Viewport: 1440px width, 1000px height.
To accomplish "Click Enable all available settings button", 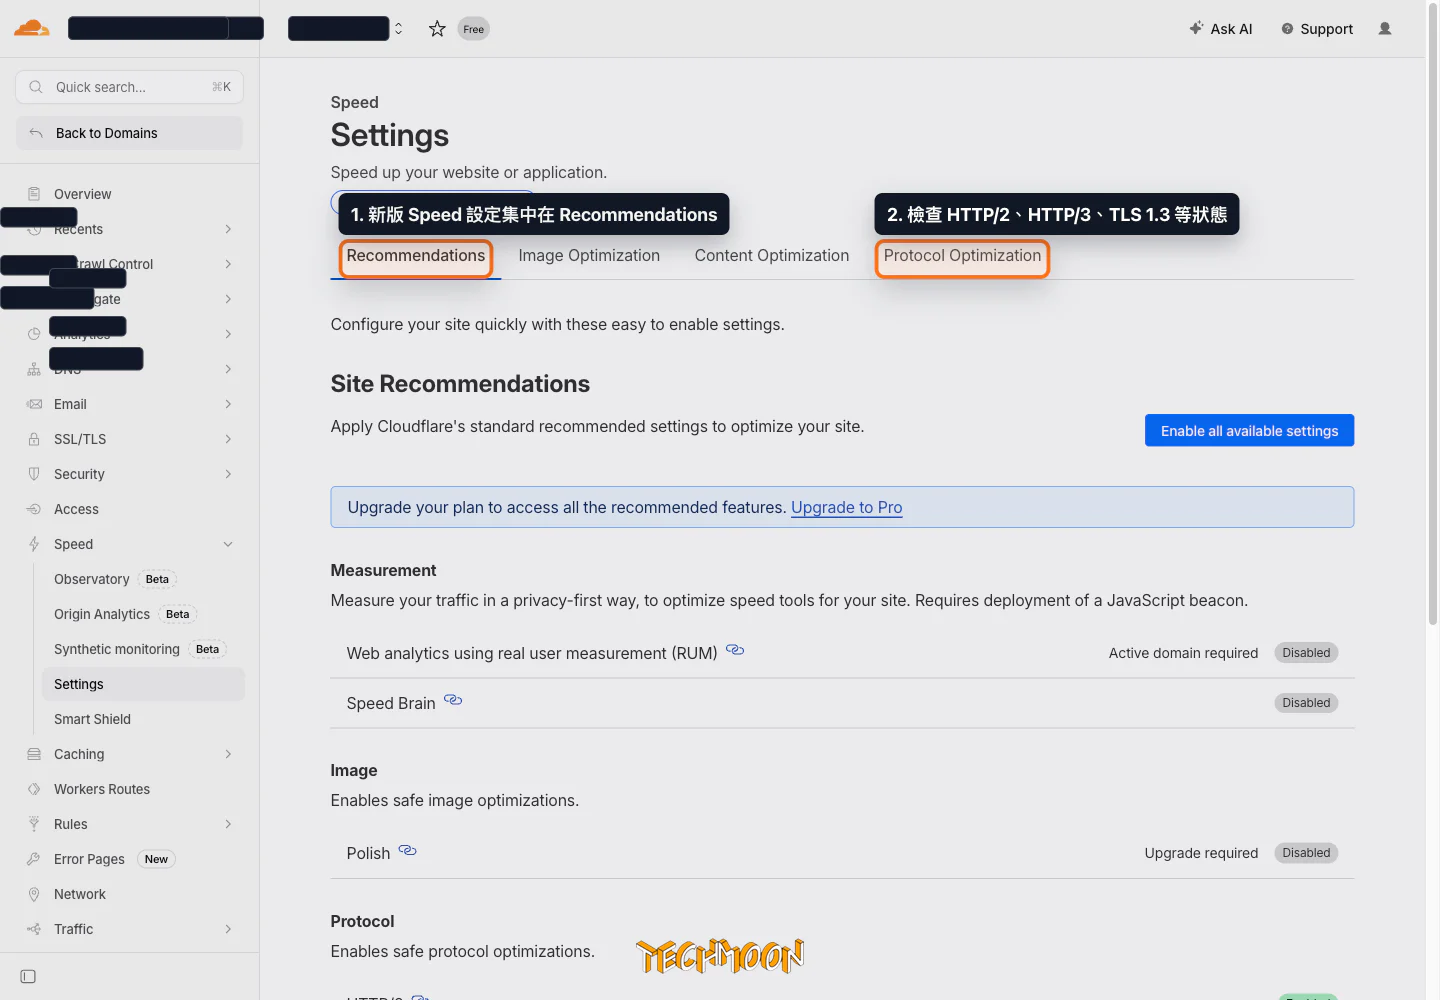I will pyautogui.click(x=1249, y=431).
